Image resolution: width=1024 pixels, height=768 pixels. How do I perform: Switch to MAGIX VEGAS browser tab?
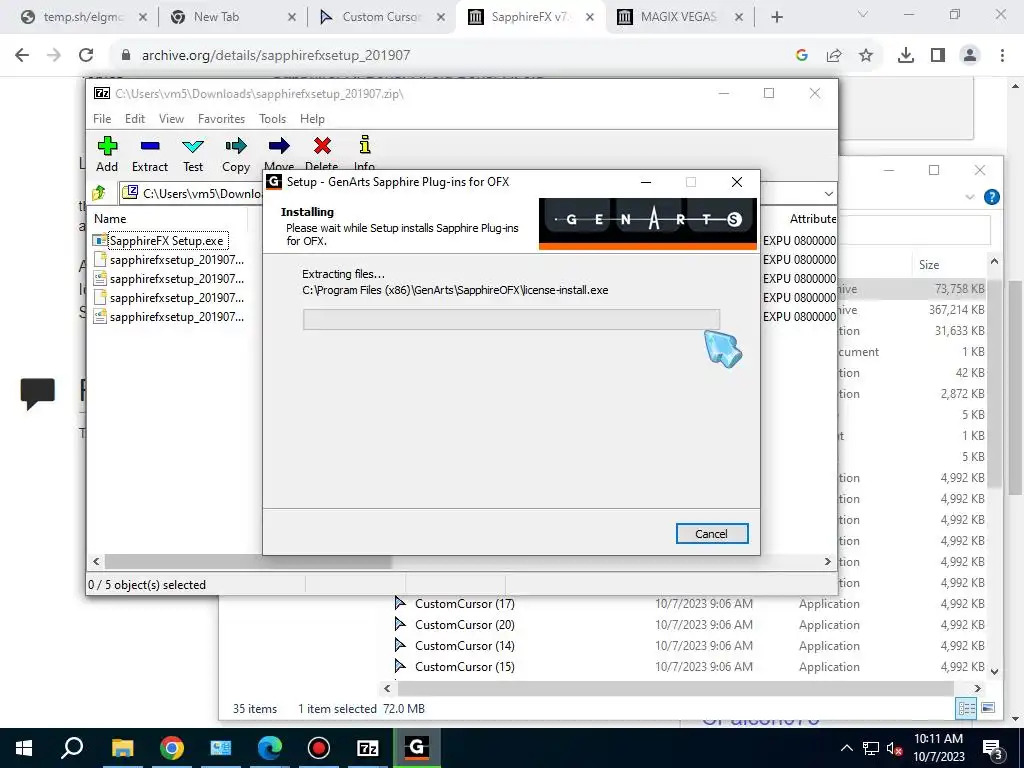[x=678, y=17]
